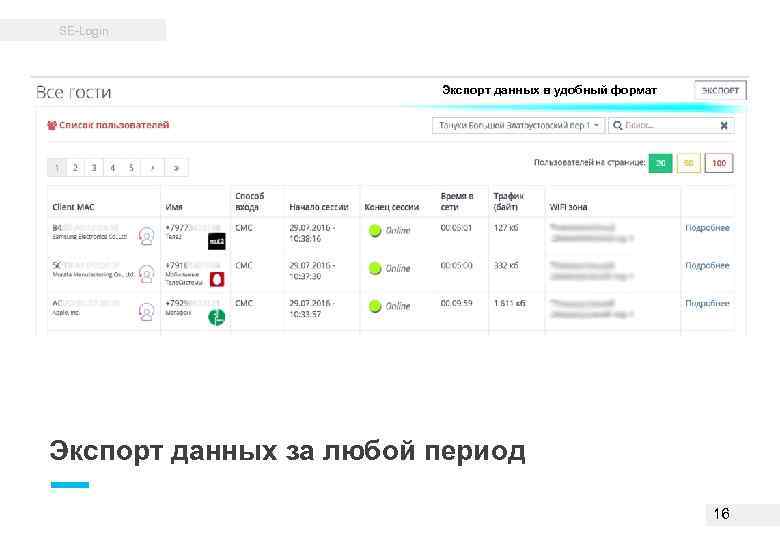Screen dimensions: 780x540
Task: Click the Все гости heading
Action: (x=74, y=92)
